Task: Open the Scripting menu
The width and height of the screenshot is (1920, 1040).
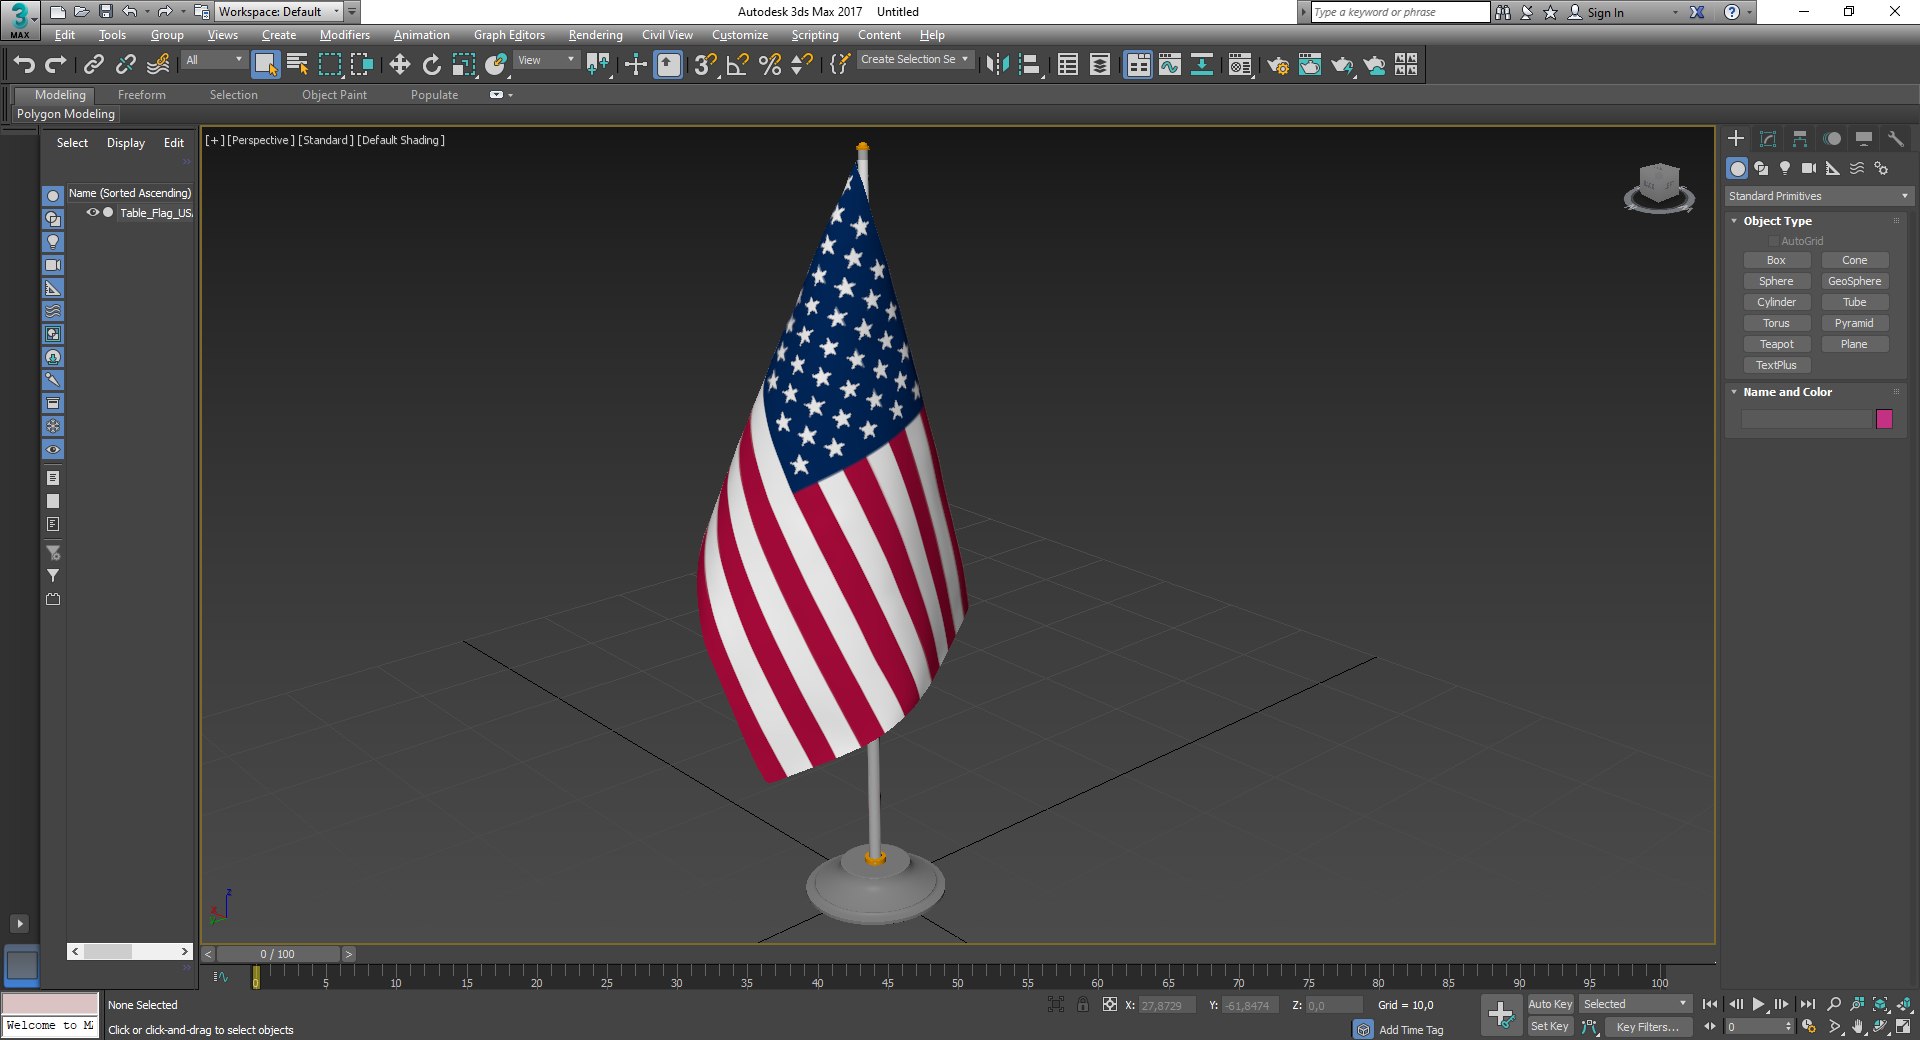Action: tap(815, 35)
